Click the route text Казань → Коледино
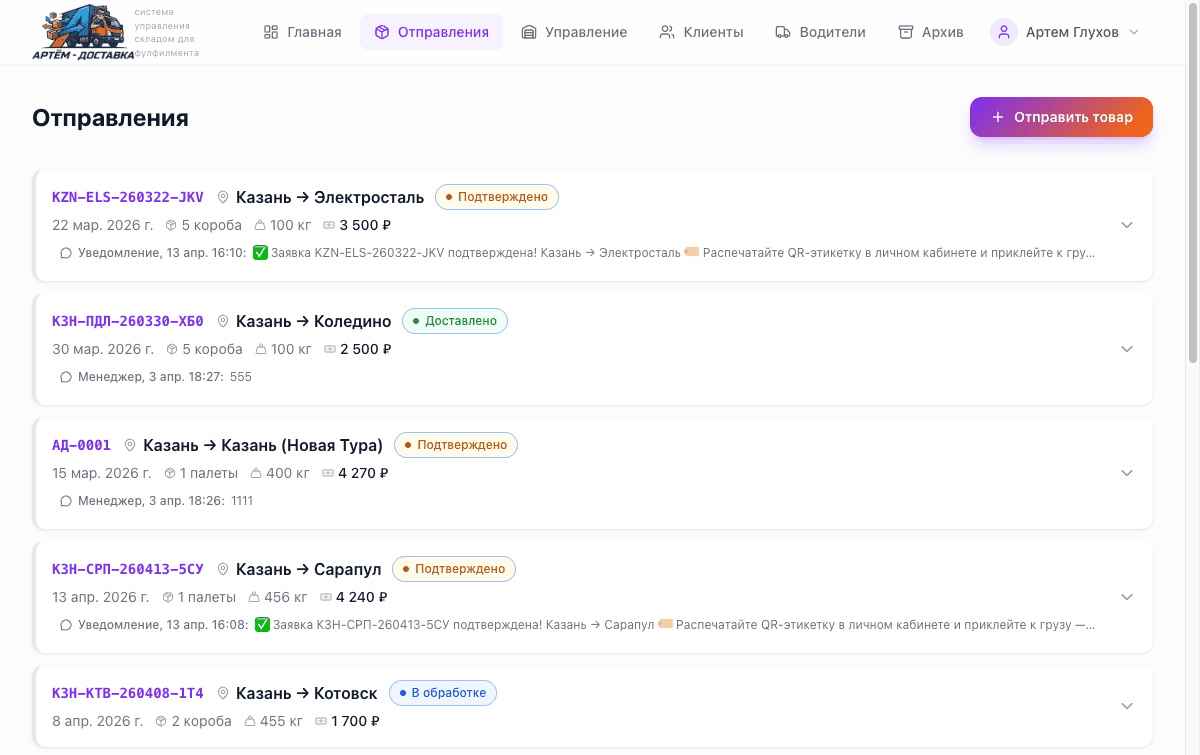Image resolution: width=1200 pixels, height=755 pixels. 313,321
